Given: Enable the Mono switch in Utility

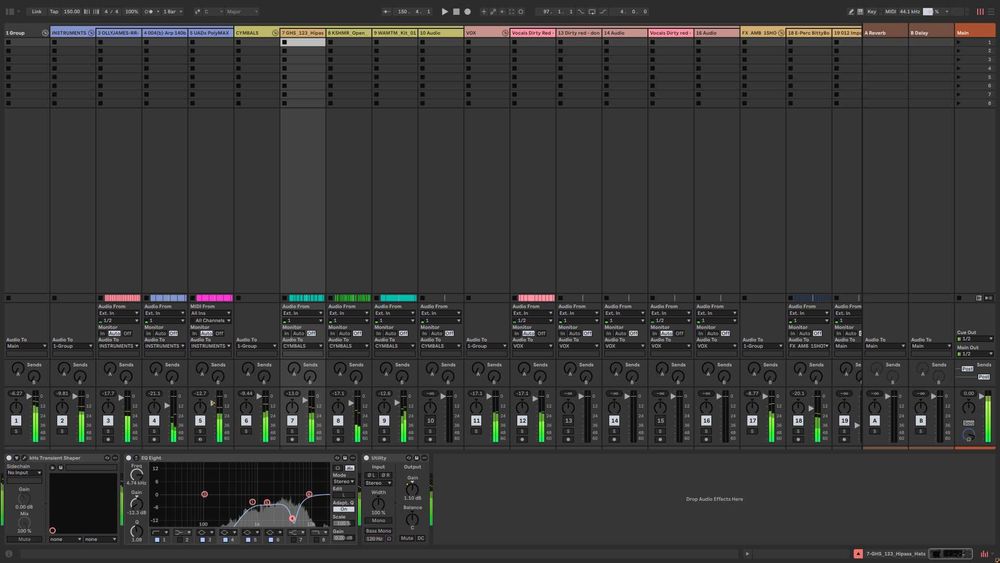Looking at the screenshot, I should click(378, 520).
